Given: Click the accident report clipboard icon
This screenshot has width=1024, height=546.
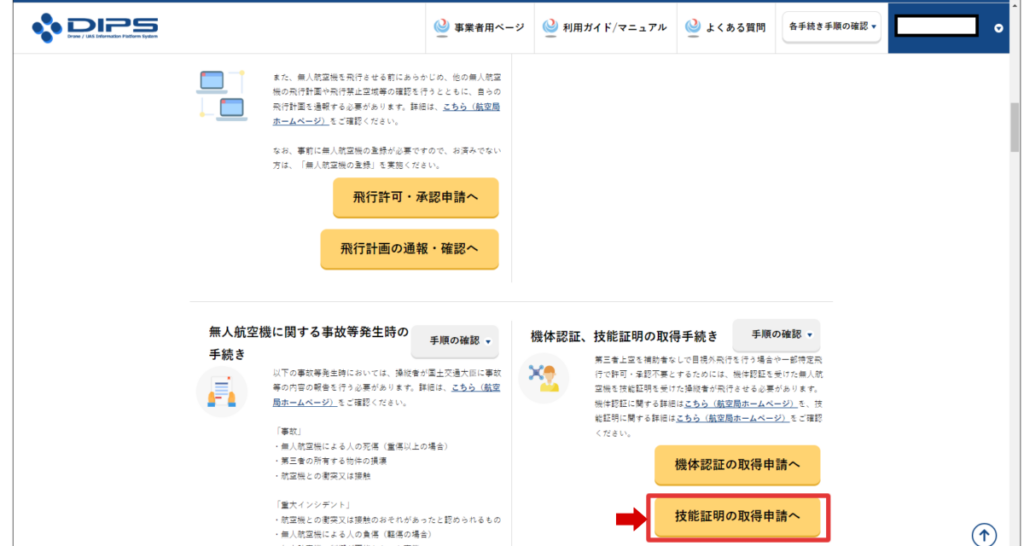Looking at the screenshot, I should pos(221,392).
